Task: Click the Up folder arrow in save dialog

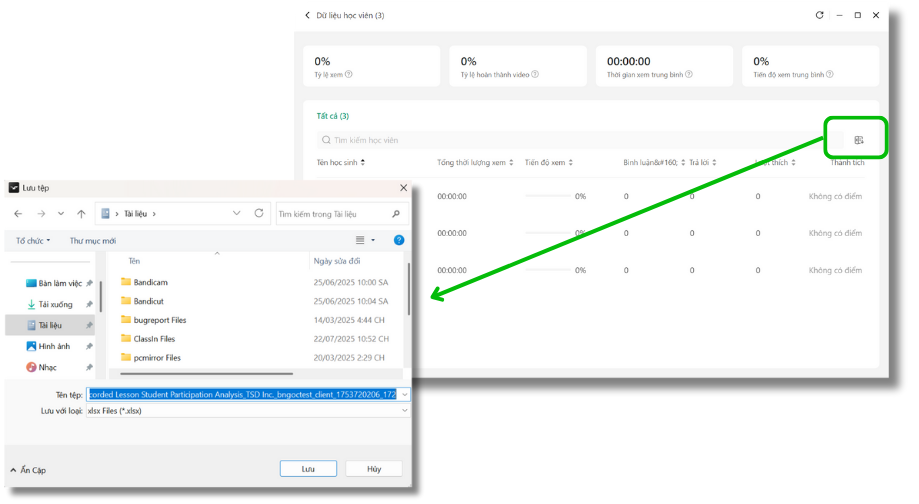Action: tap(81, 214)
